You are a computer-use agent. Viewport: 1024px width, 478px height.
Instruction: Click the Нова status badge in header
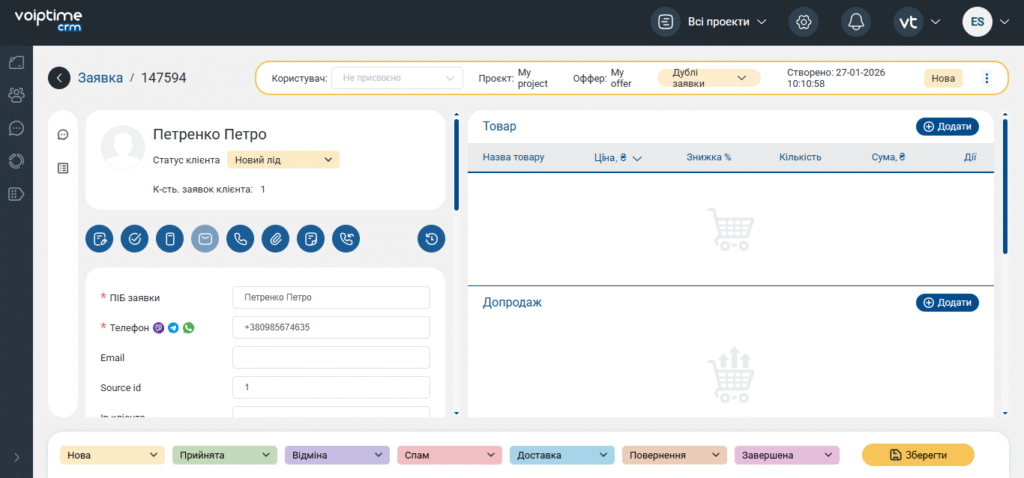[x=943, y=78]
